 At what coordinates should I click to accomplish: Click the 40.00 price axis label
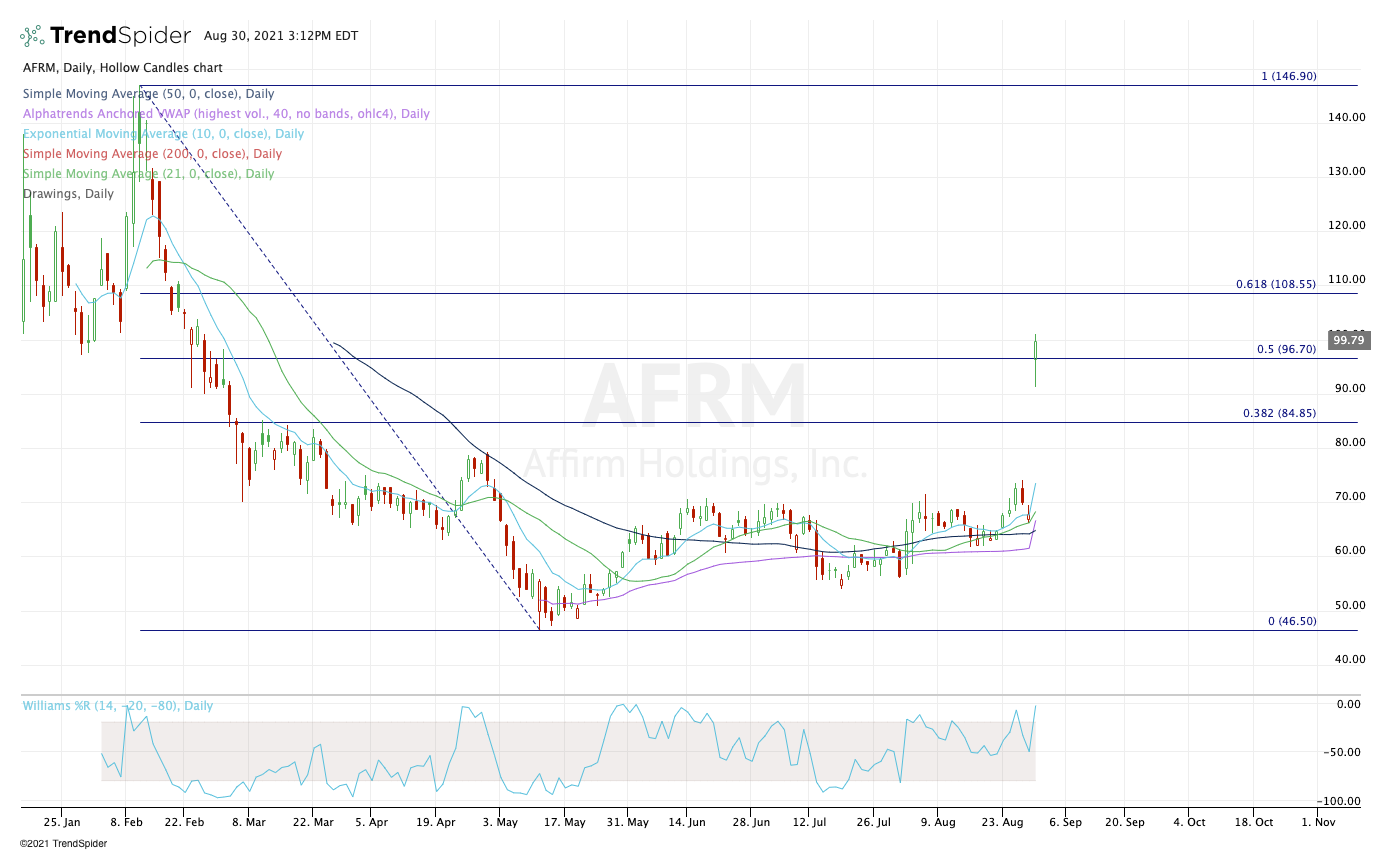1349,659
